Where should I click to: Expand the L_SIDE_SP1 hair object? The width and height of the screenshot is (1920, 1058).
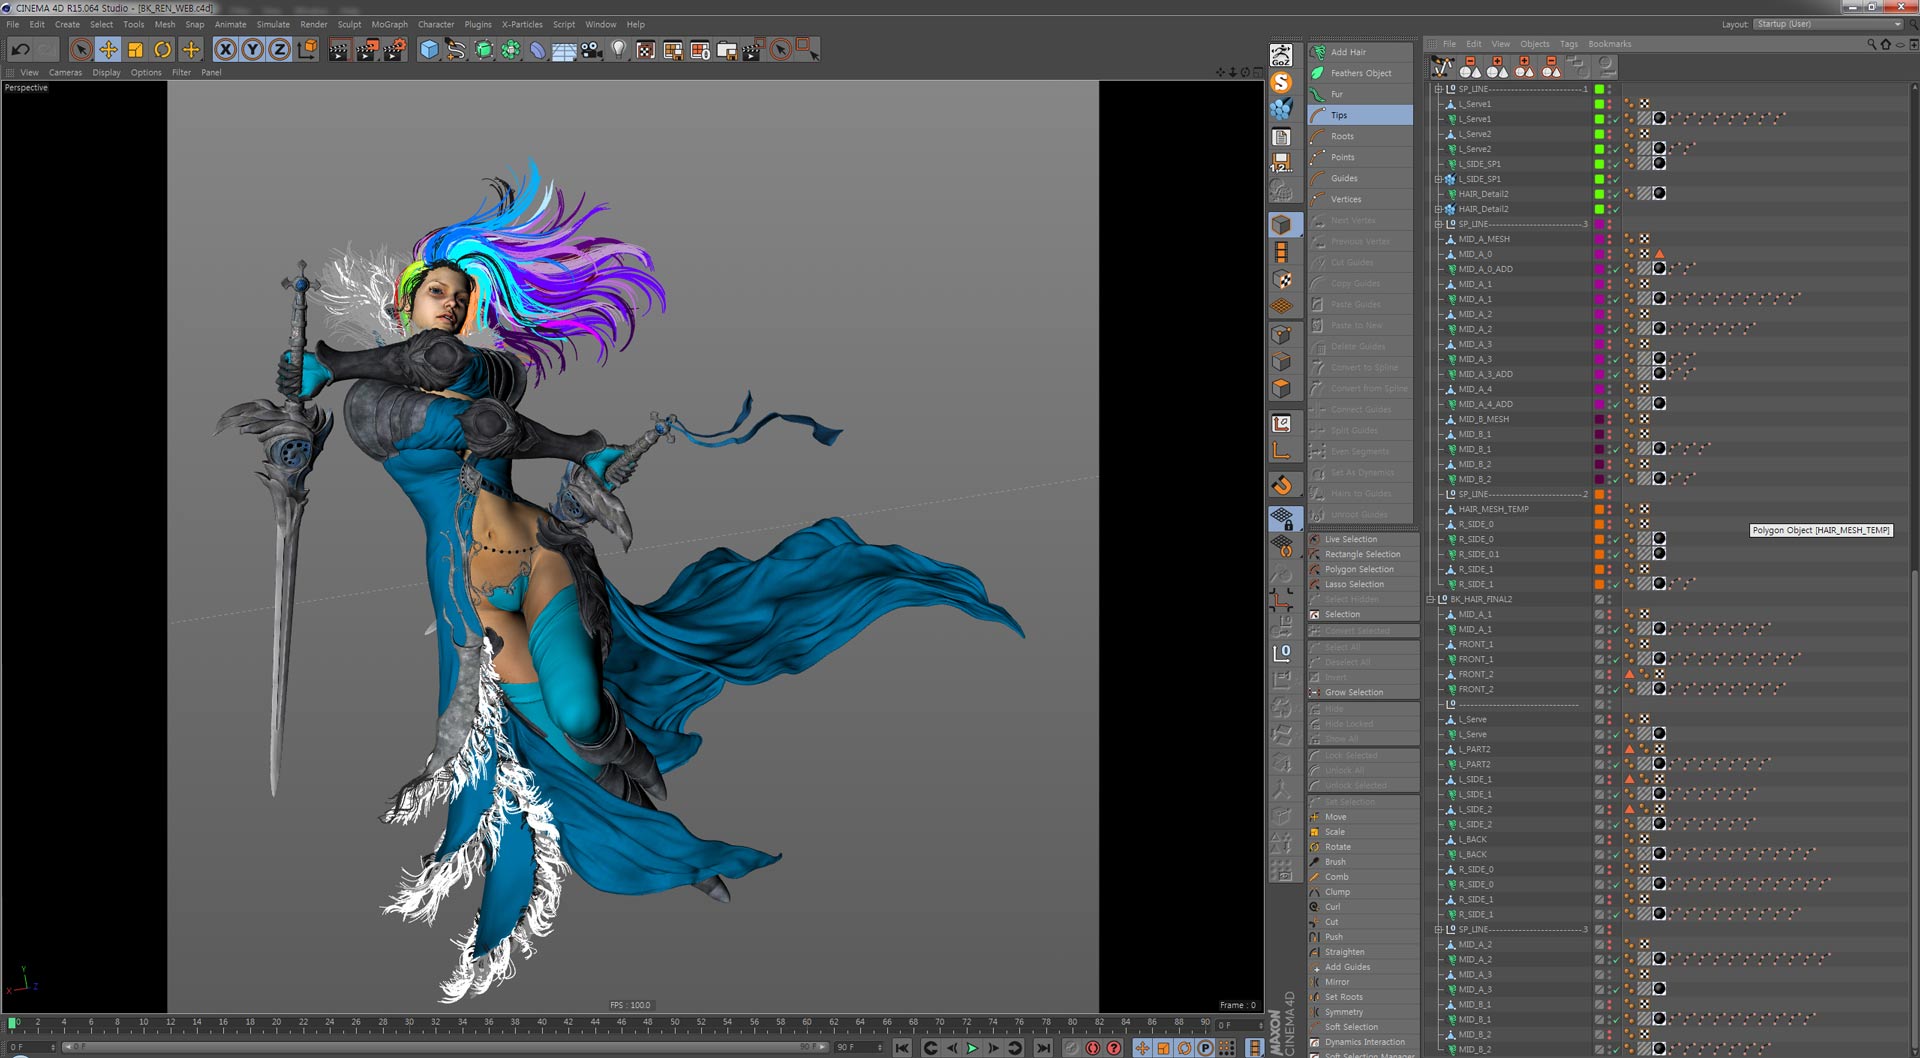[1439, 179]
